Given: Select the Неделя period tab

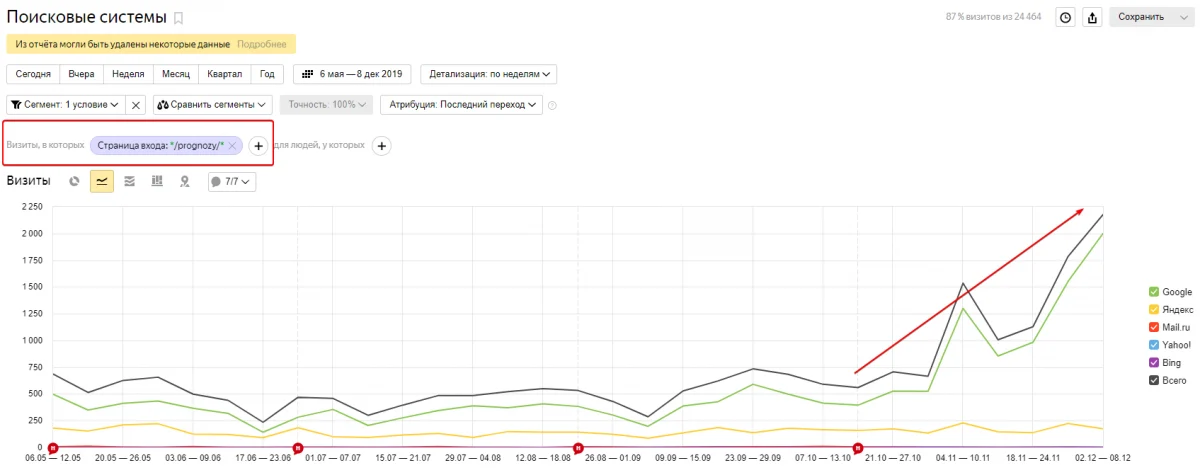Looking at the screenshot, I should [x=128, y=74].
